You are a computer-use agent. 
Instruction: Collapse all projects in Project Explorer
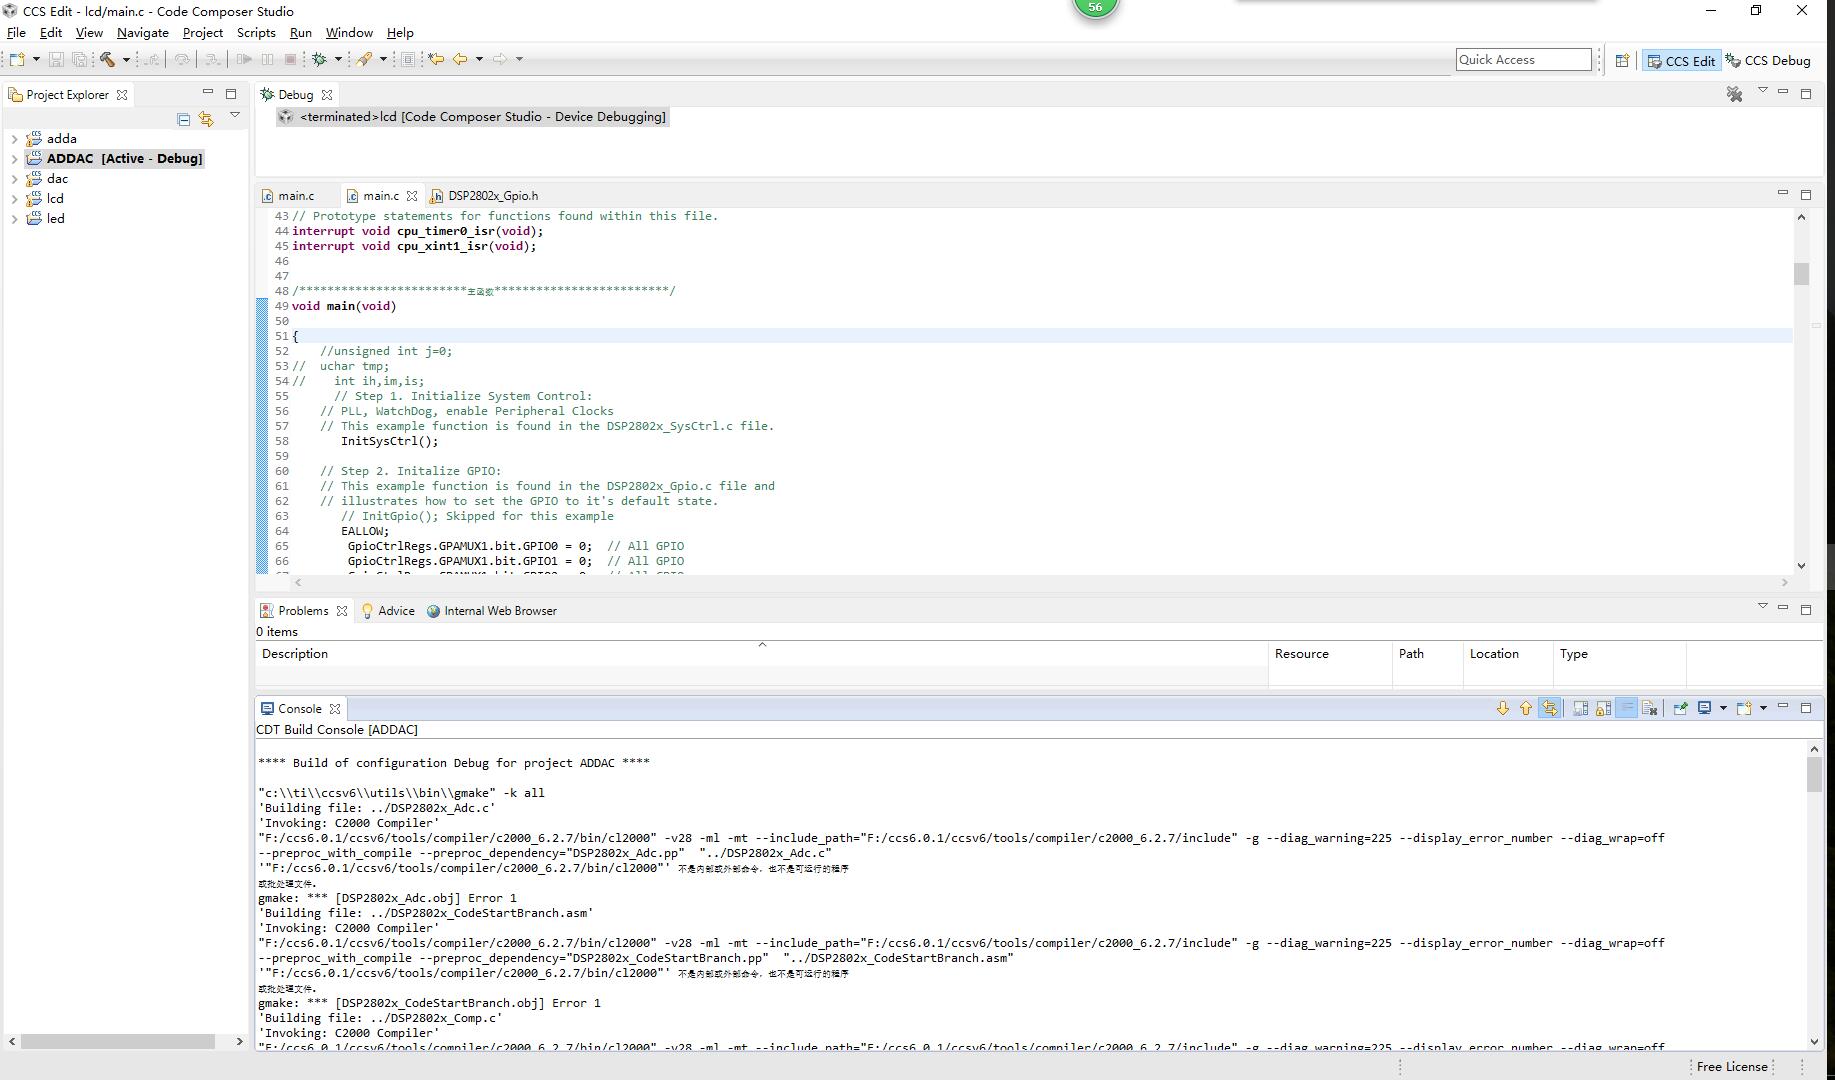(x=184, y=119)
